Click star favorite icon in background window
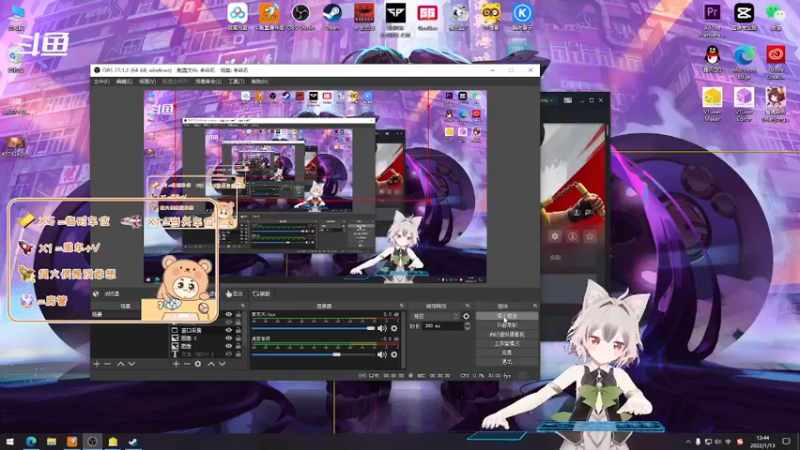 click(590, 236)
